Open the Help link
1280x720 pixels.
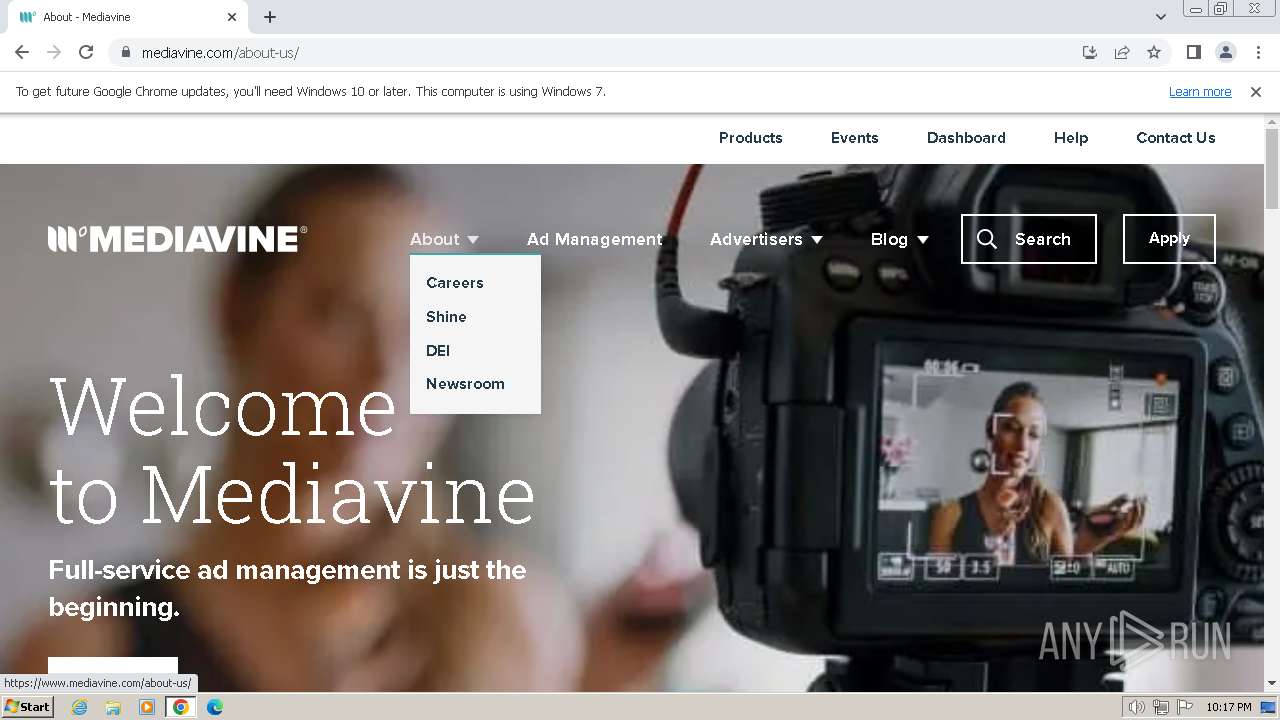[1071, 138]
